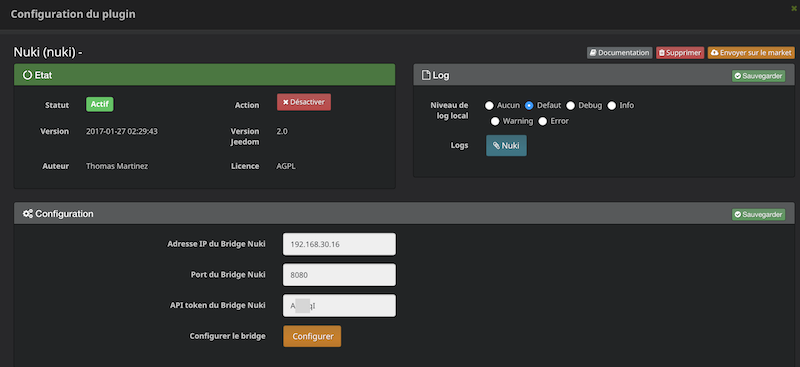This screenshot has height=367, width=800.
Task: Click the green Actif status badge
Action: point(99,104)
